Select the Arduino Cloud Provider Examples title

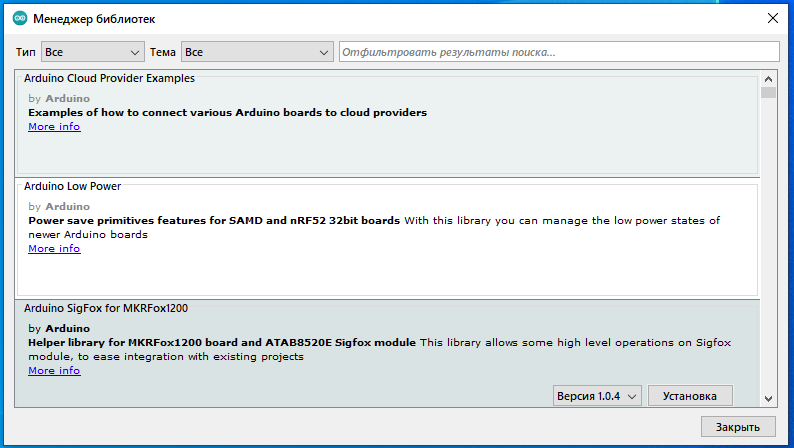(x=110, y=78)
